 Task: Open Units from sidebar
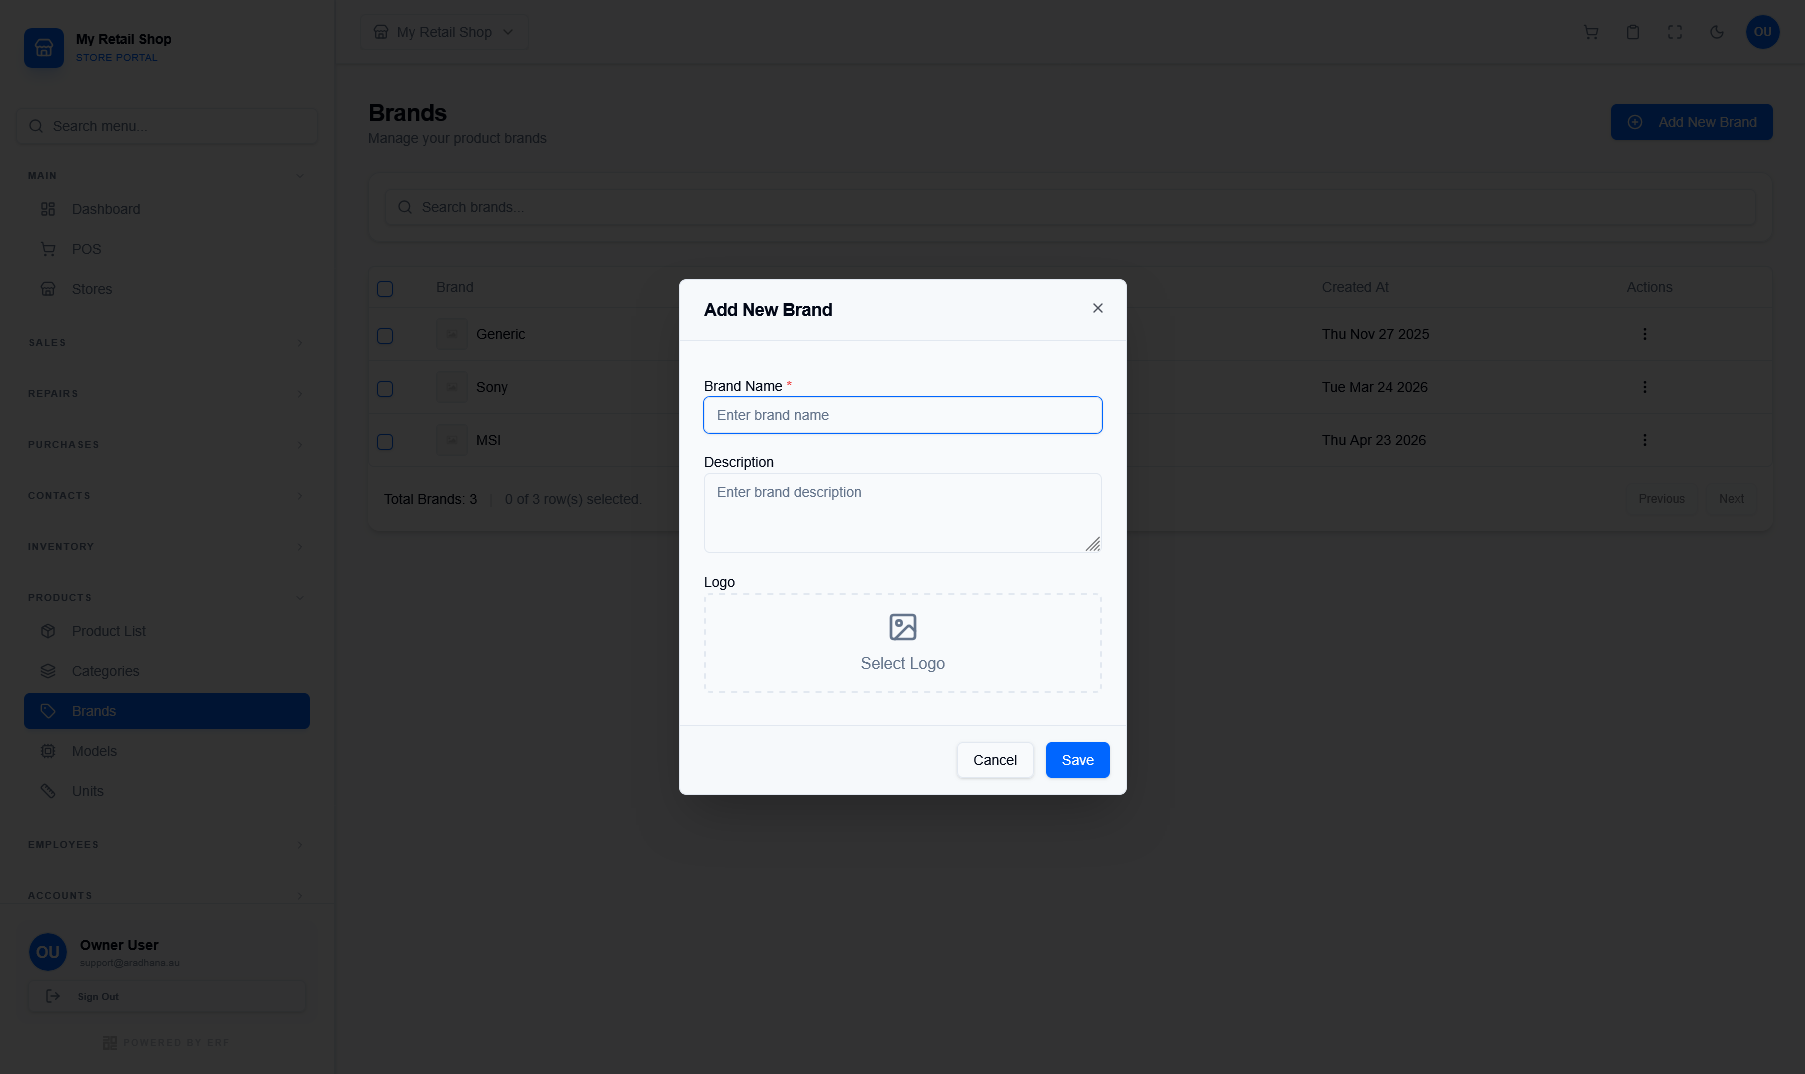pyautogui.click(x=167, y=791)
